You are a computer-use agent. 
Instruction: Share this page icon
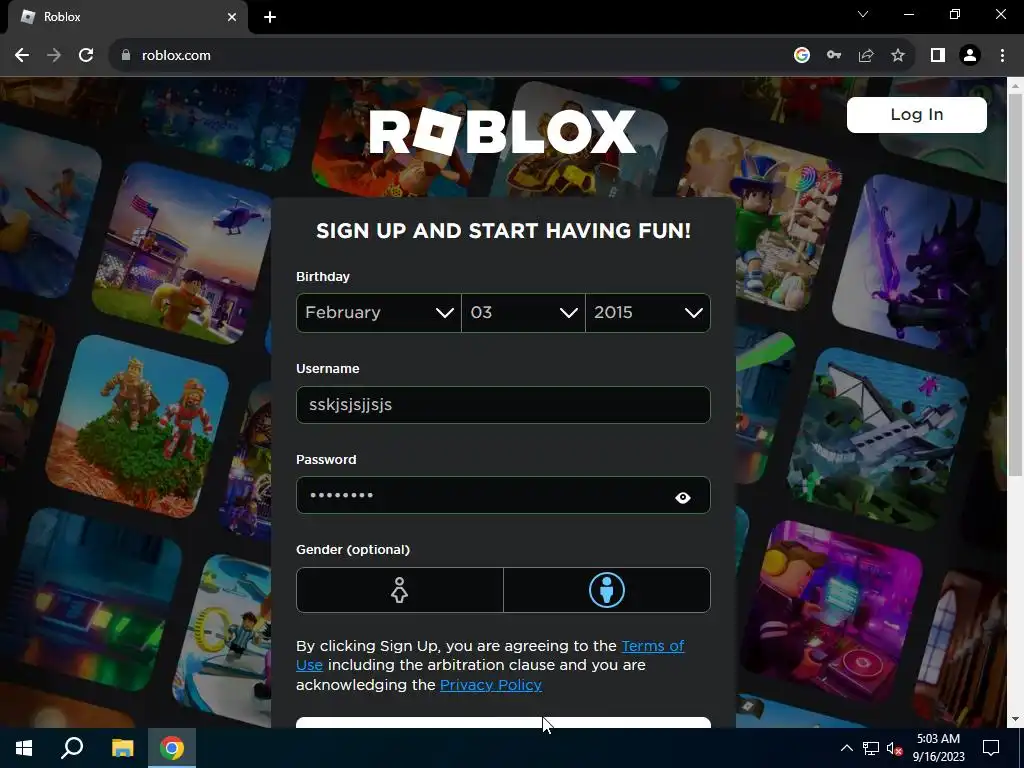coord(866,56)
